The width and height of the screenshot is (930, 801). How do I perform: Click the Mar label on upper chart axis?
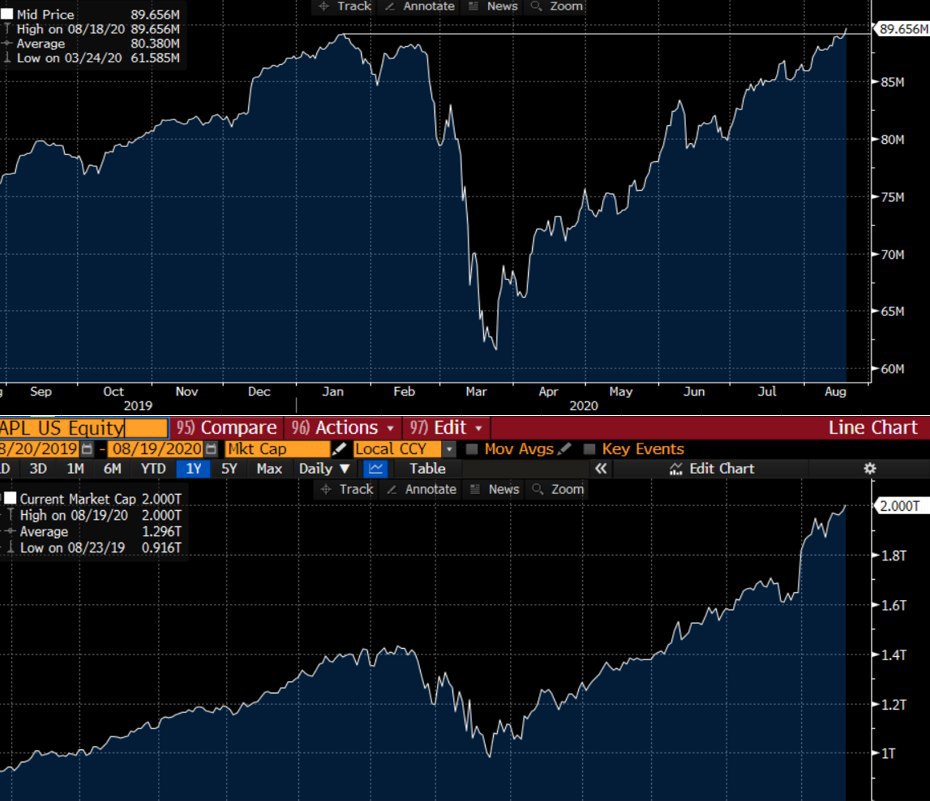476,391
